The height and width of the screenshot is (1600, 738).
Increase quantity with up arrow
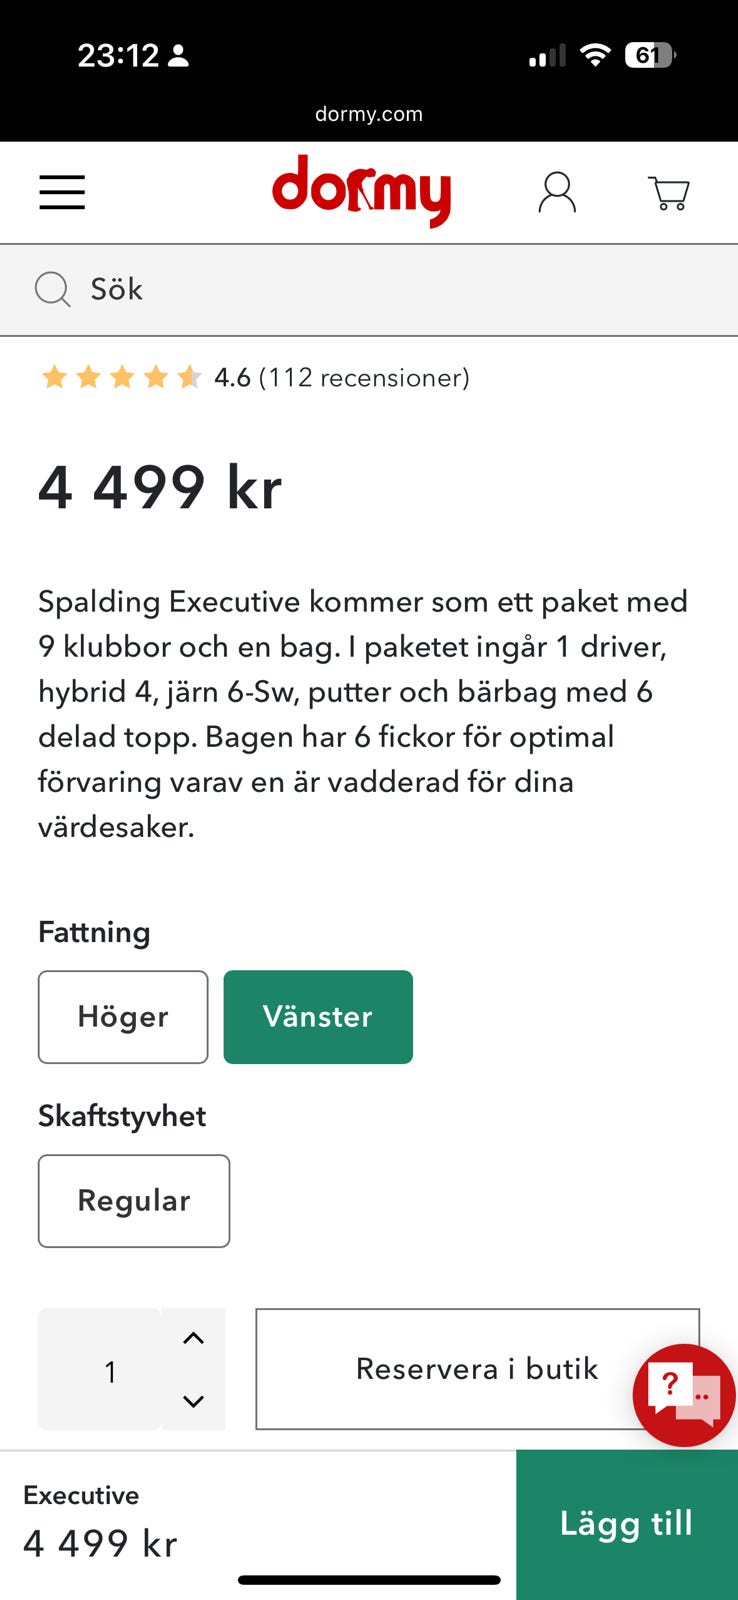(x=194, y=1338)
